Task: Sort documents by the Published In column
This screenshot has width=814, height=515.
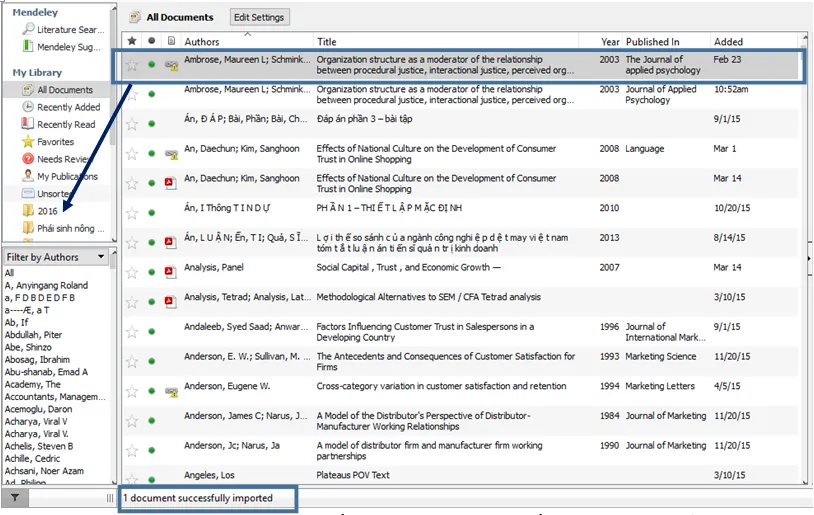Action: point(653,42)
